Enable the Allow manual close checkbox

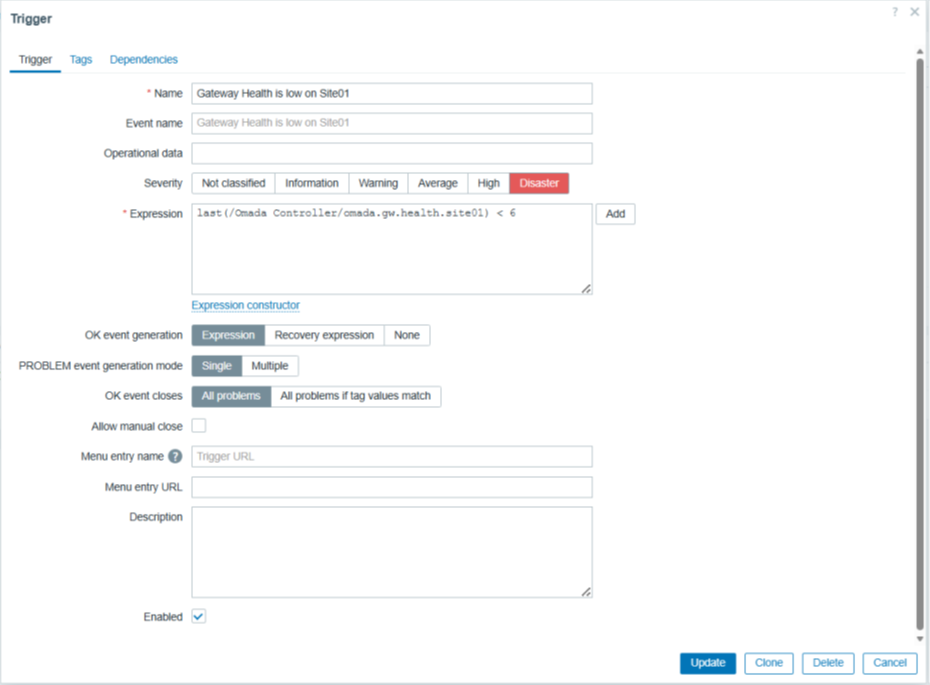click(x=199, y=426)
